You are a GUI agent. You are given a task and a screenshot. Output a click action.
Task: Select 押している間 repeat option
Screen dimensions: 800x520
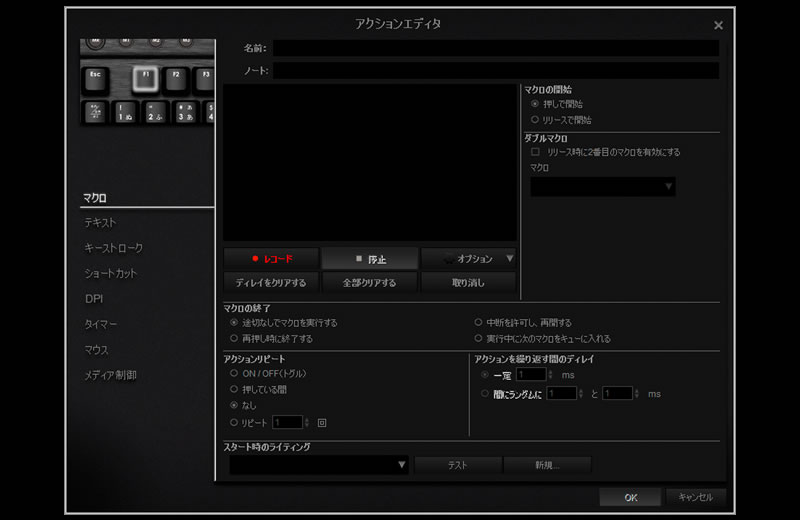point(234,389)
